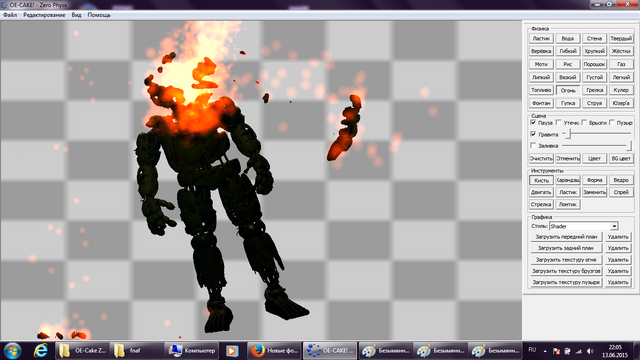The width and height of the screenshot is (640, 360).
Task: Select the Ведро bucket tool
Action: click(x=621, y=180)
